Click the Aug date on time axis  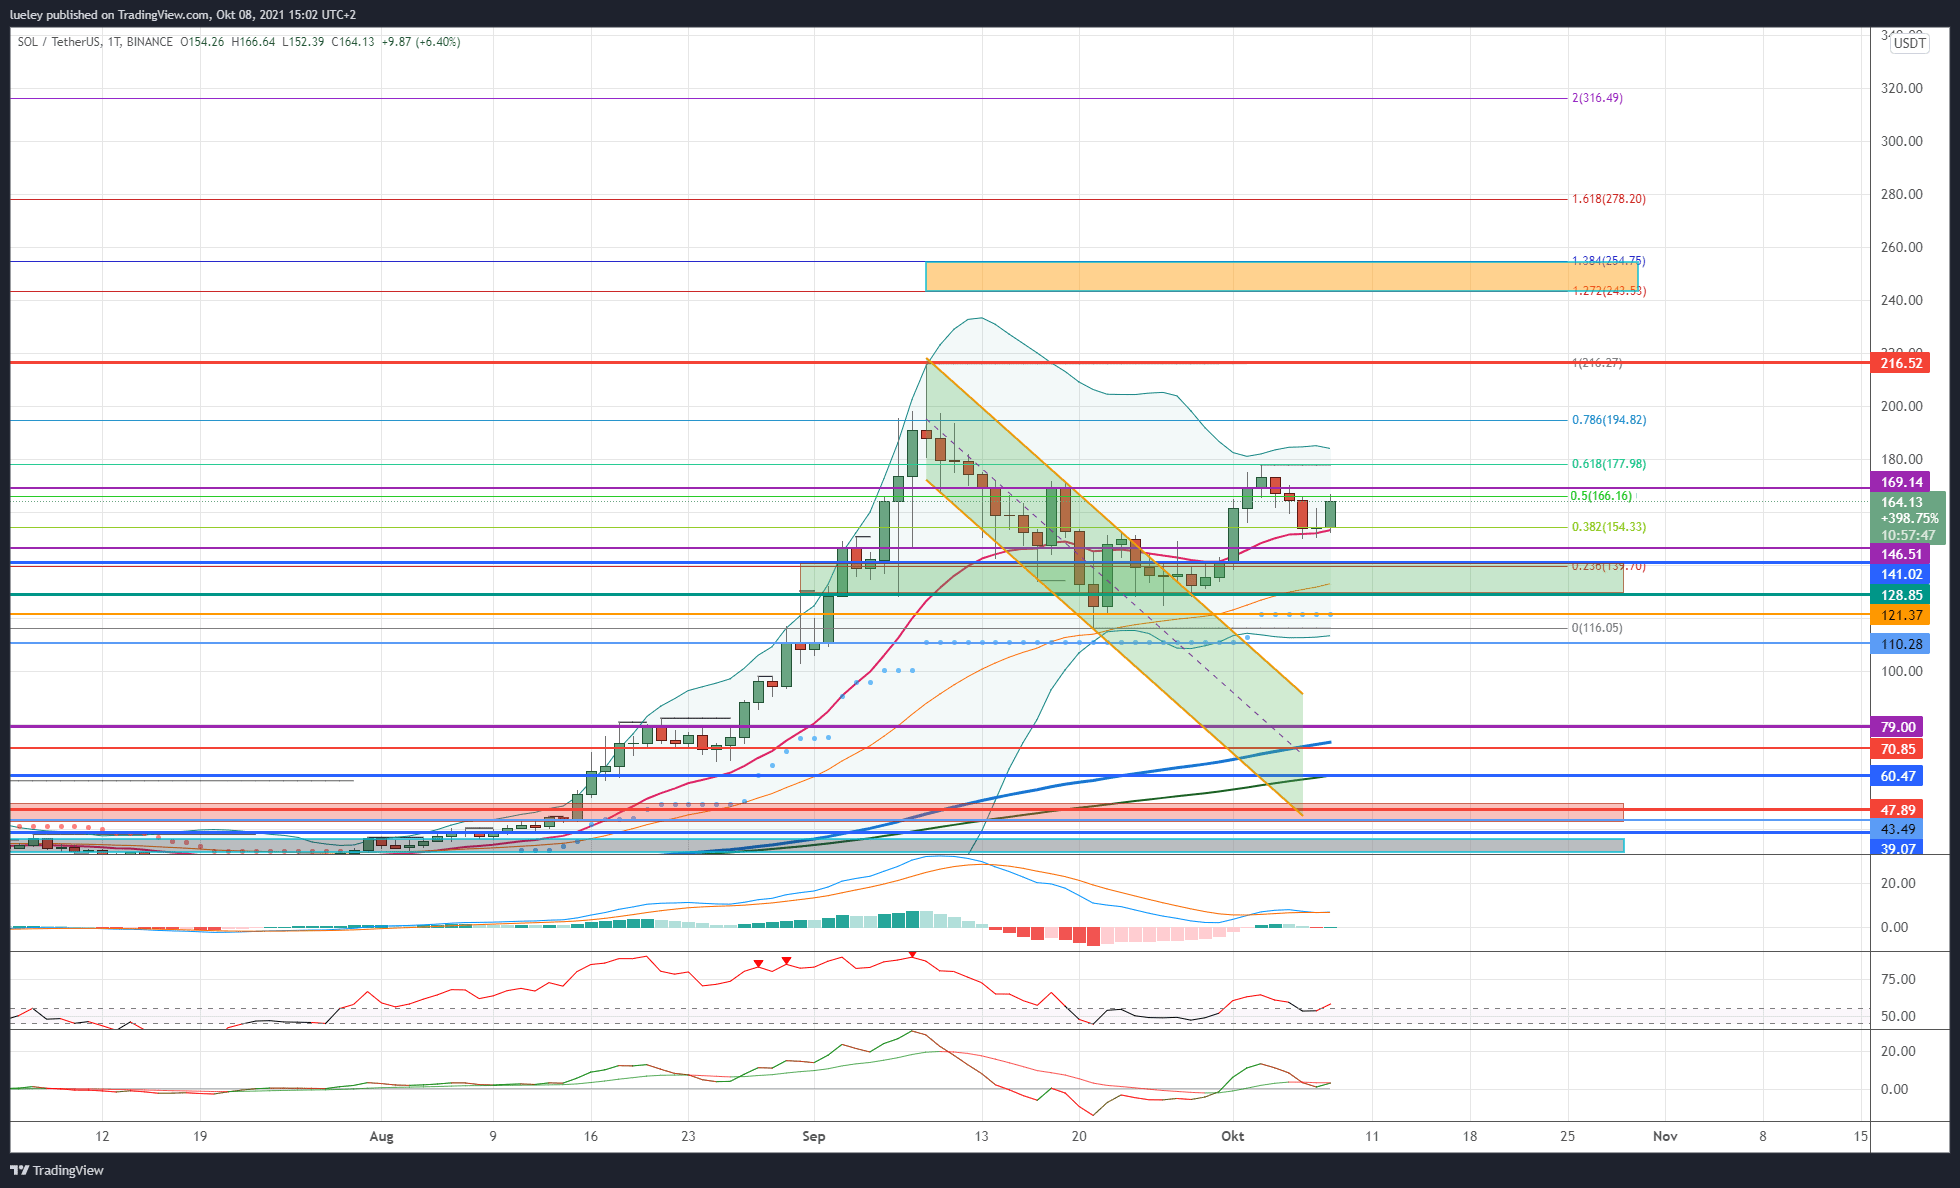pos(381,1136)
